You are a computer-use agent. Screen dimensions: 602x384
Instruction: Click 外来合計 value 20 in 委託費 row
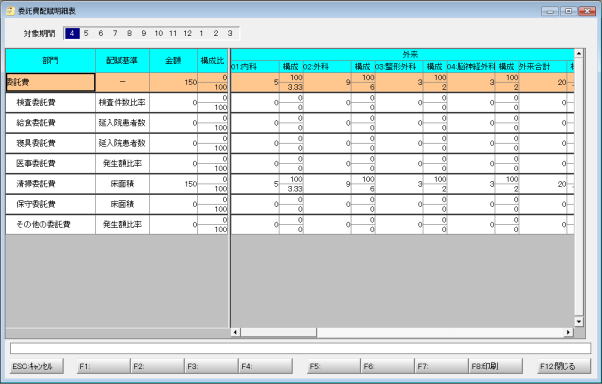(x=543, y=82)
